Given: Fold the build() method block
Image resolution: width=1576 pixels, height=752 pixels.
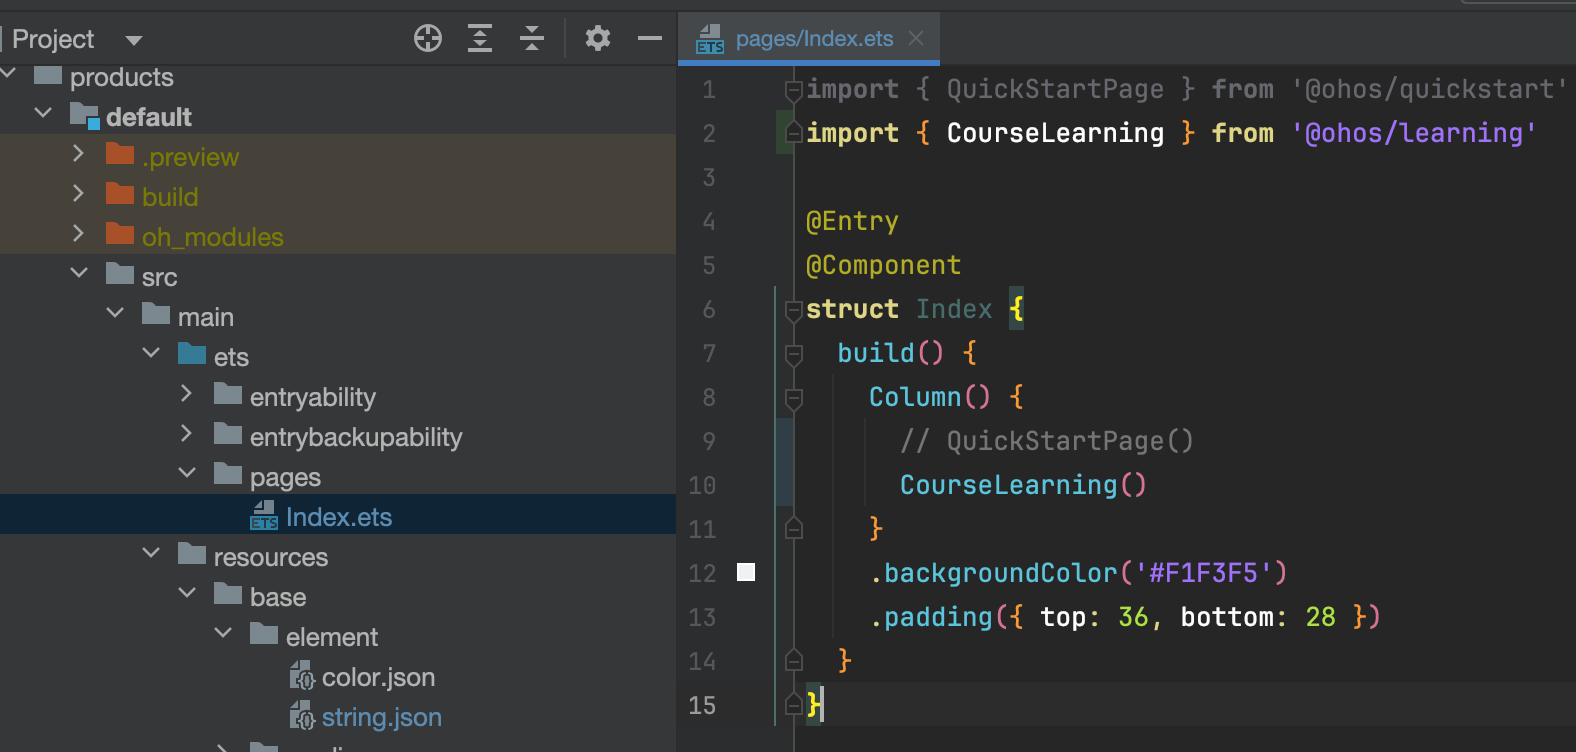Looking at the screenshot, I should pyautogui.click(x=794, y=353).
